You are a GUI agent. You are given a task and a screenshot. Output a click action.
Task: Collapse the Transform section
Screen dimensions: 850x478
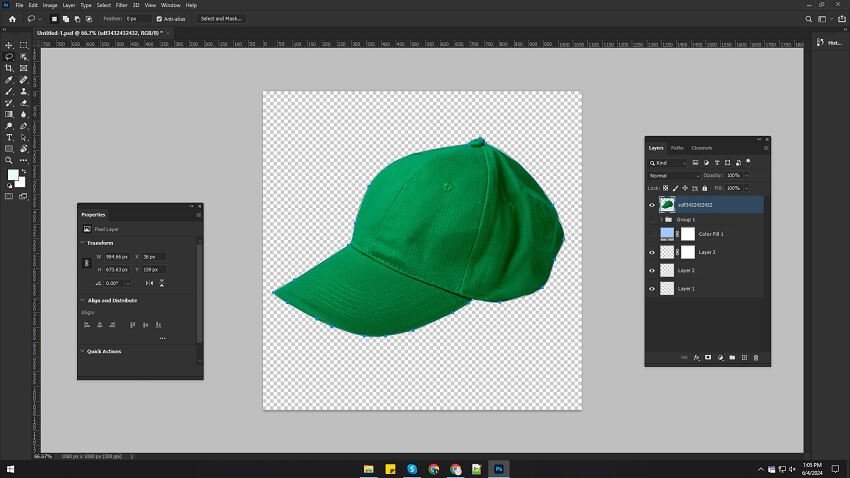coord(83,243)
